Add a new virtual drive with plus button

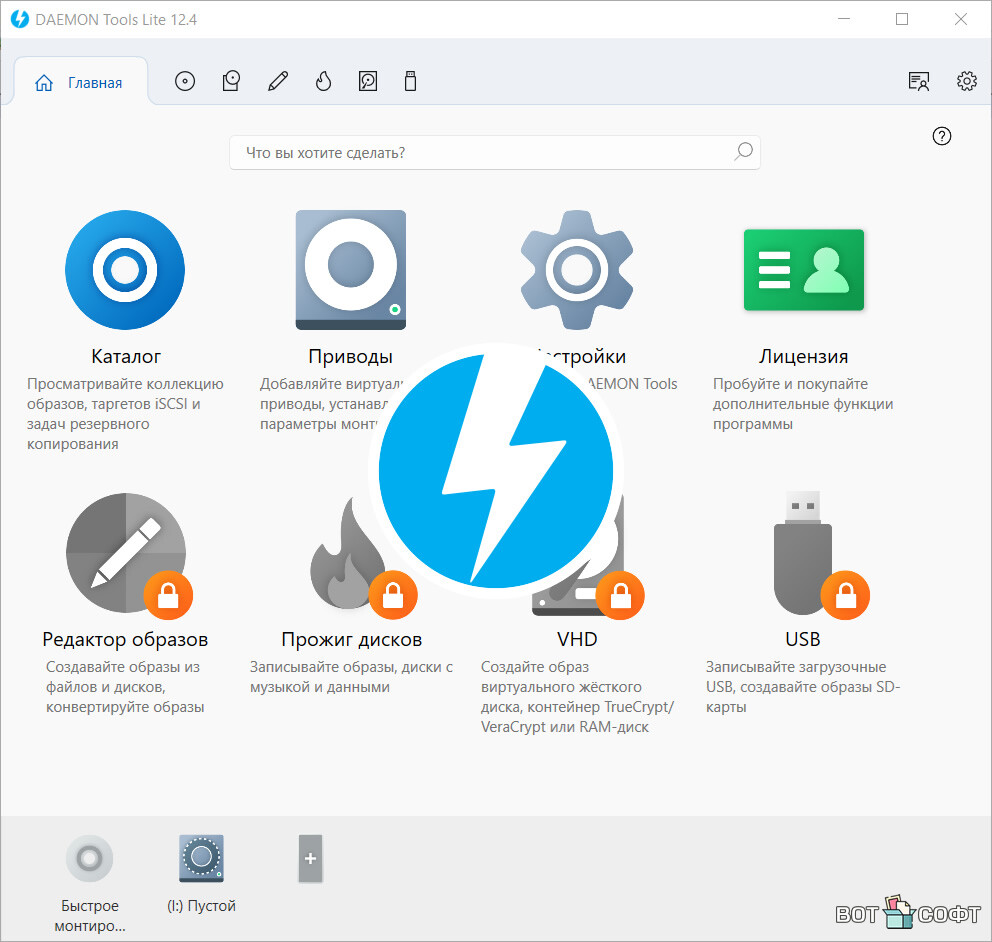tap(310, 859)
